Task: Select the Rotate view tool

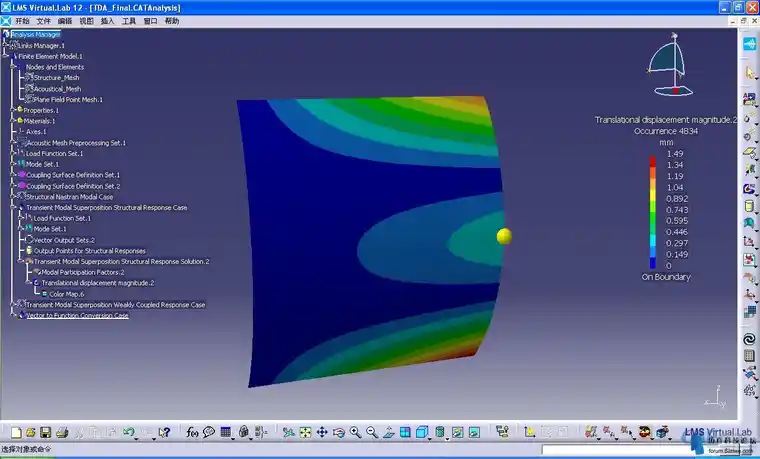Action: tap(338, 432)
